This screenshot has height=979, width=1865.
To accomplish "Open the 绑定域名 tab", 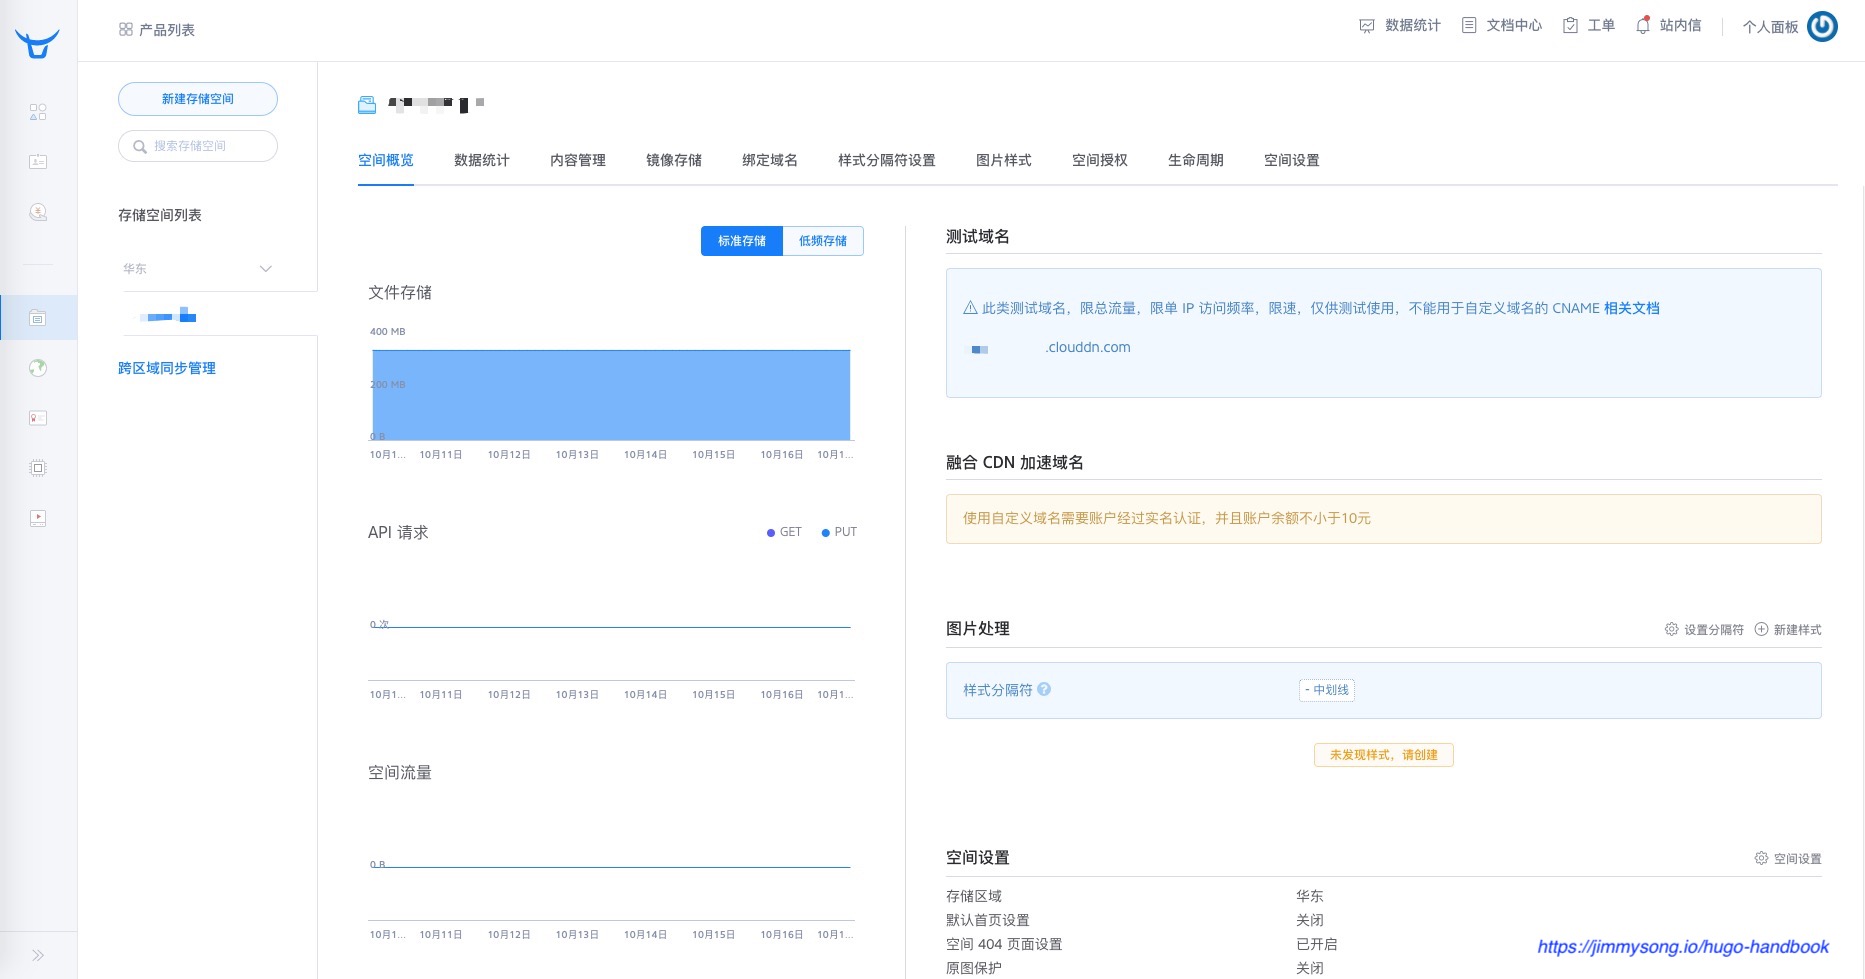I will (x=769, y=160).
